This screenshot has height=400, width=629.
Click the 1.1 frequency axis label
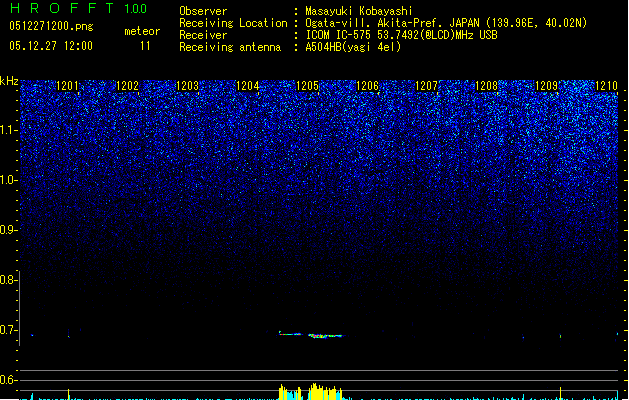click(8, 130)
